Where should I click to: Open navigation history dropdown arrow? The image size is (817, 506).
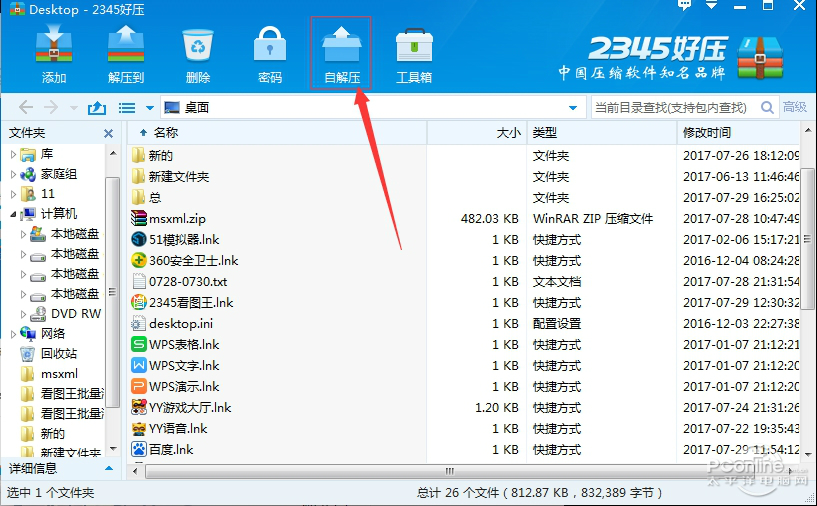(73, 108)
